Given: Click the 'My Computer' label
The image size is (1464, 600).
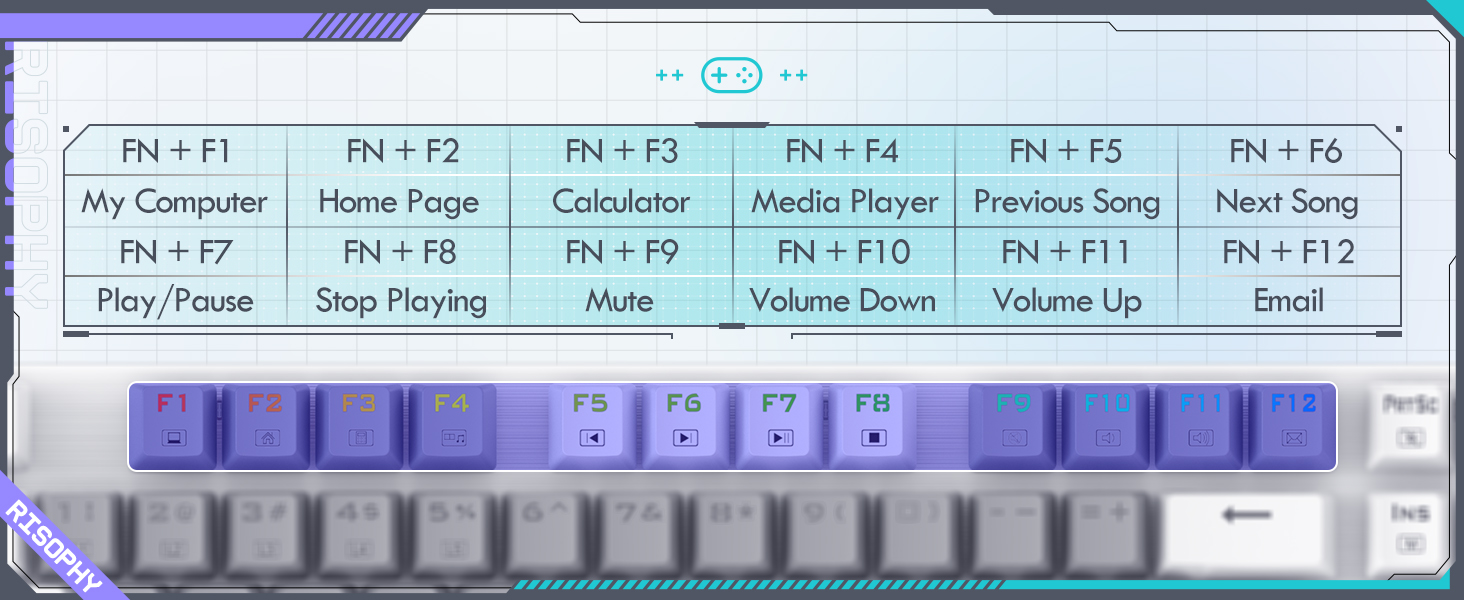Looking at the screenshot, I should click(x=175, y=203).
